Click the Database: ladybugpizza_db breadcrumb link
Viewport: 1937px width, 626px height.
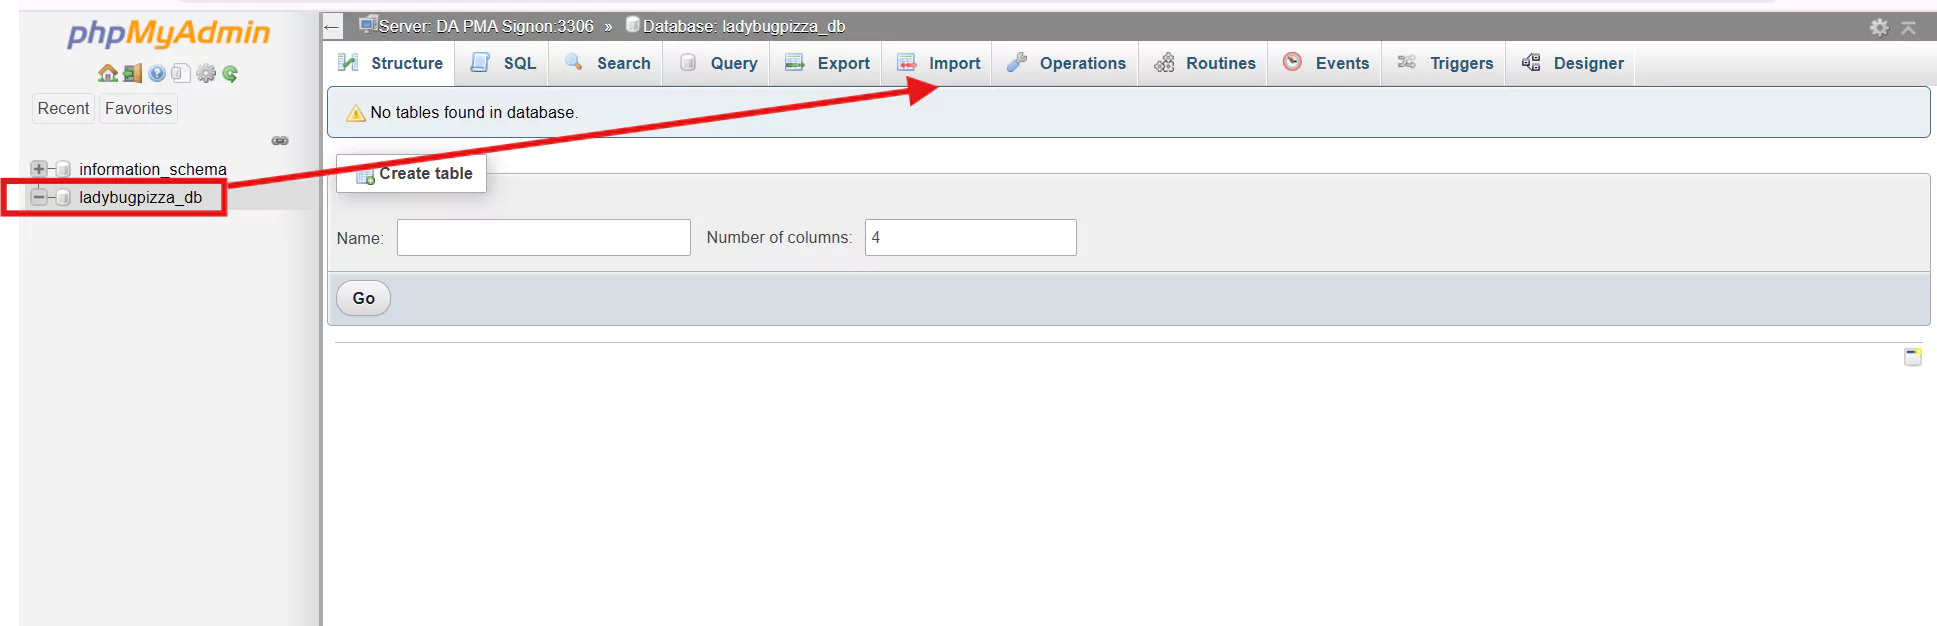pyautogui.click(x=743, y=26)
